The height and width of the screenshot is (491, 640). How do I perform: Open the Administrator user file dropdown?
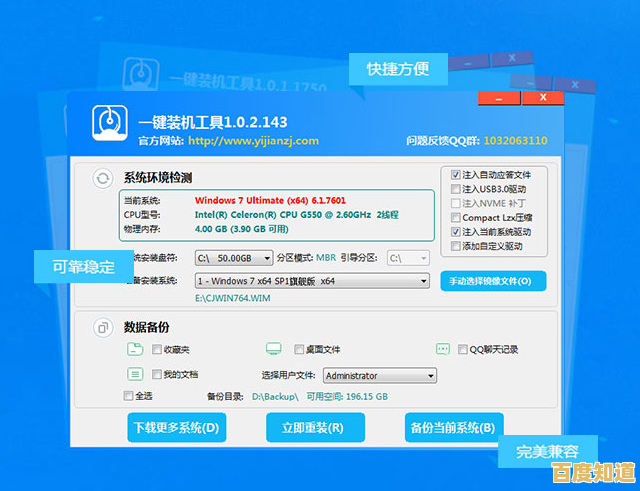[380, 375]
